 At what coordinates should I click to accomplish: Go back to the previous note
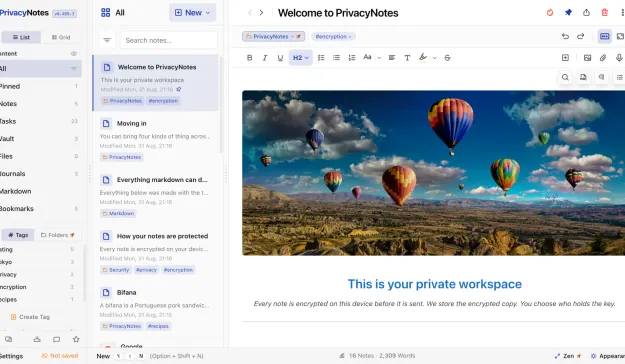250,12
